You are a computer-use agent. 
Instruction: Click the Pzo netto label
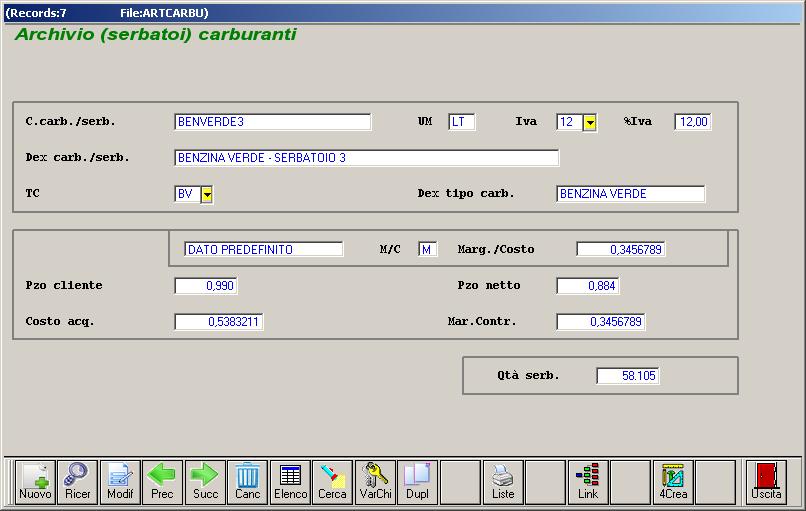(489, 285)
